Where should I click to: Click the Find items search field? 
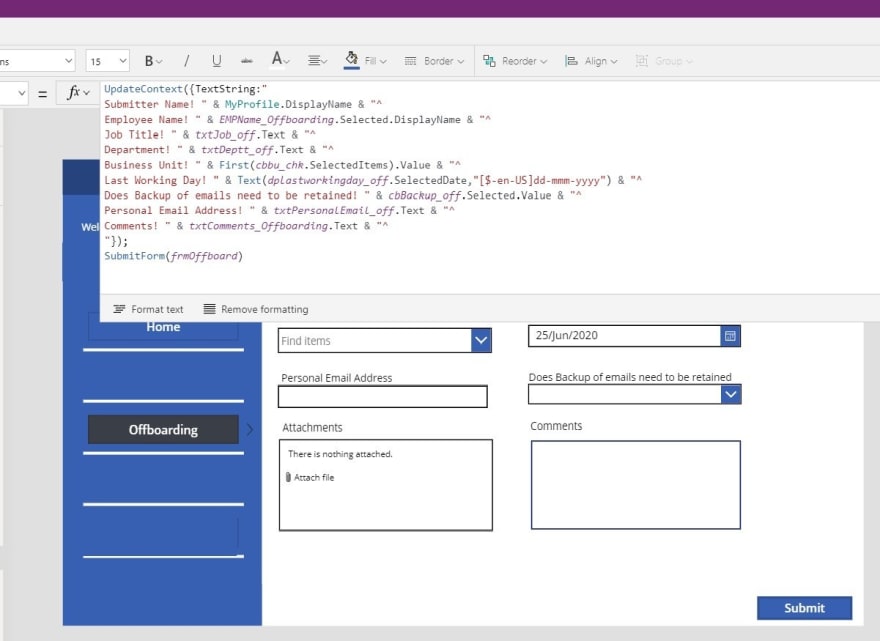[x=375, y=341]
